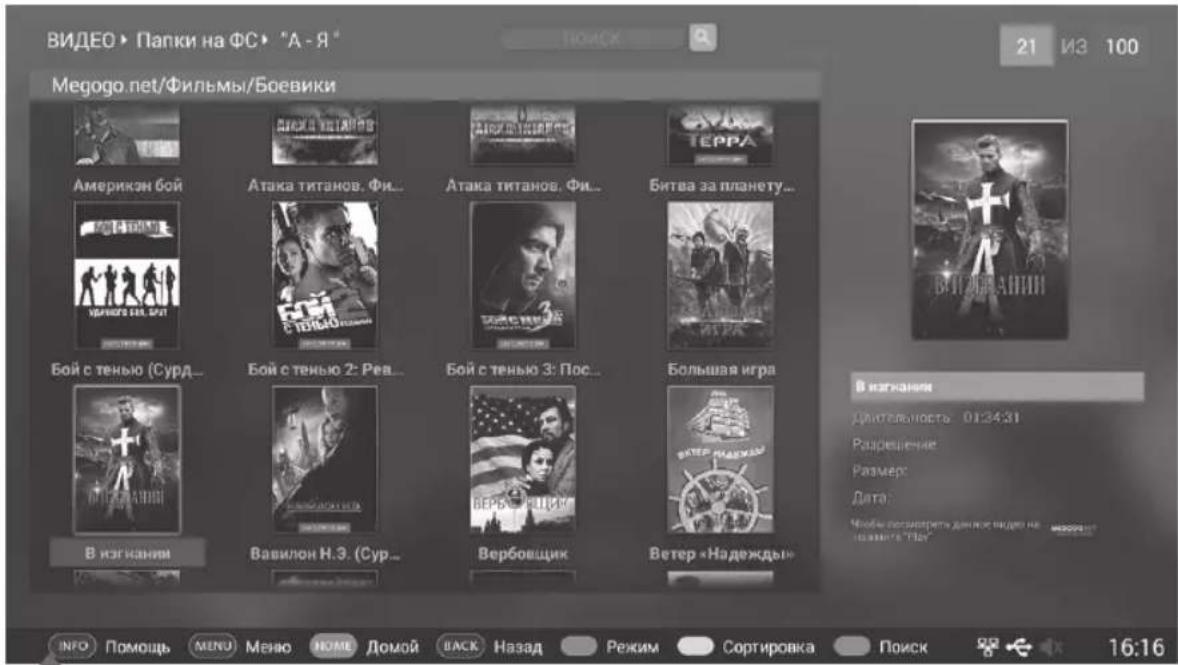The height and width of the screenshot is (665, 1178).
Task: Click the total count 100
Action: [1121, 47]
